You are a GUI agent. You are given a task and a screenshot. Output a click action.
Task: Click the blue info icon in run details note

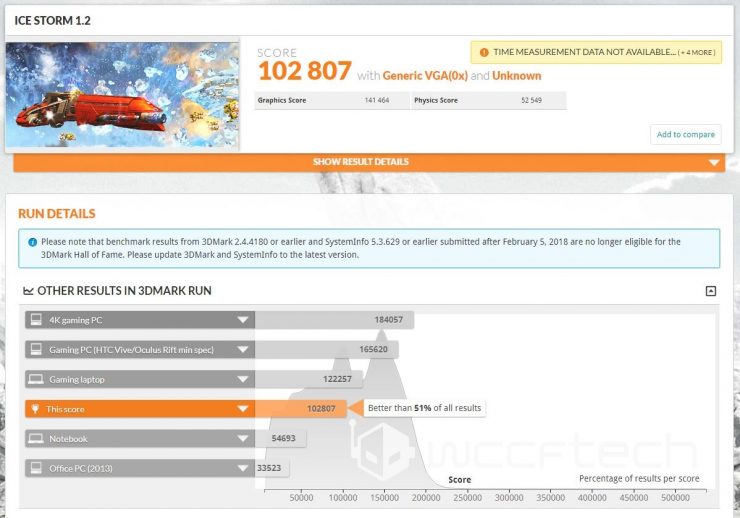tap(33, 242)
